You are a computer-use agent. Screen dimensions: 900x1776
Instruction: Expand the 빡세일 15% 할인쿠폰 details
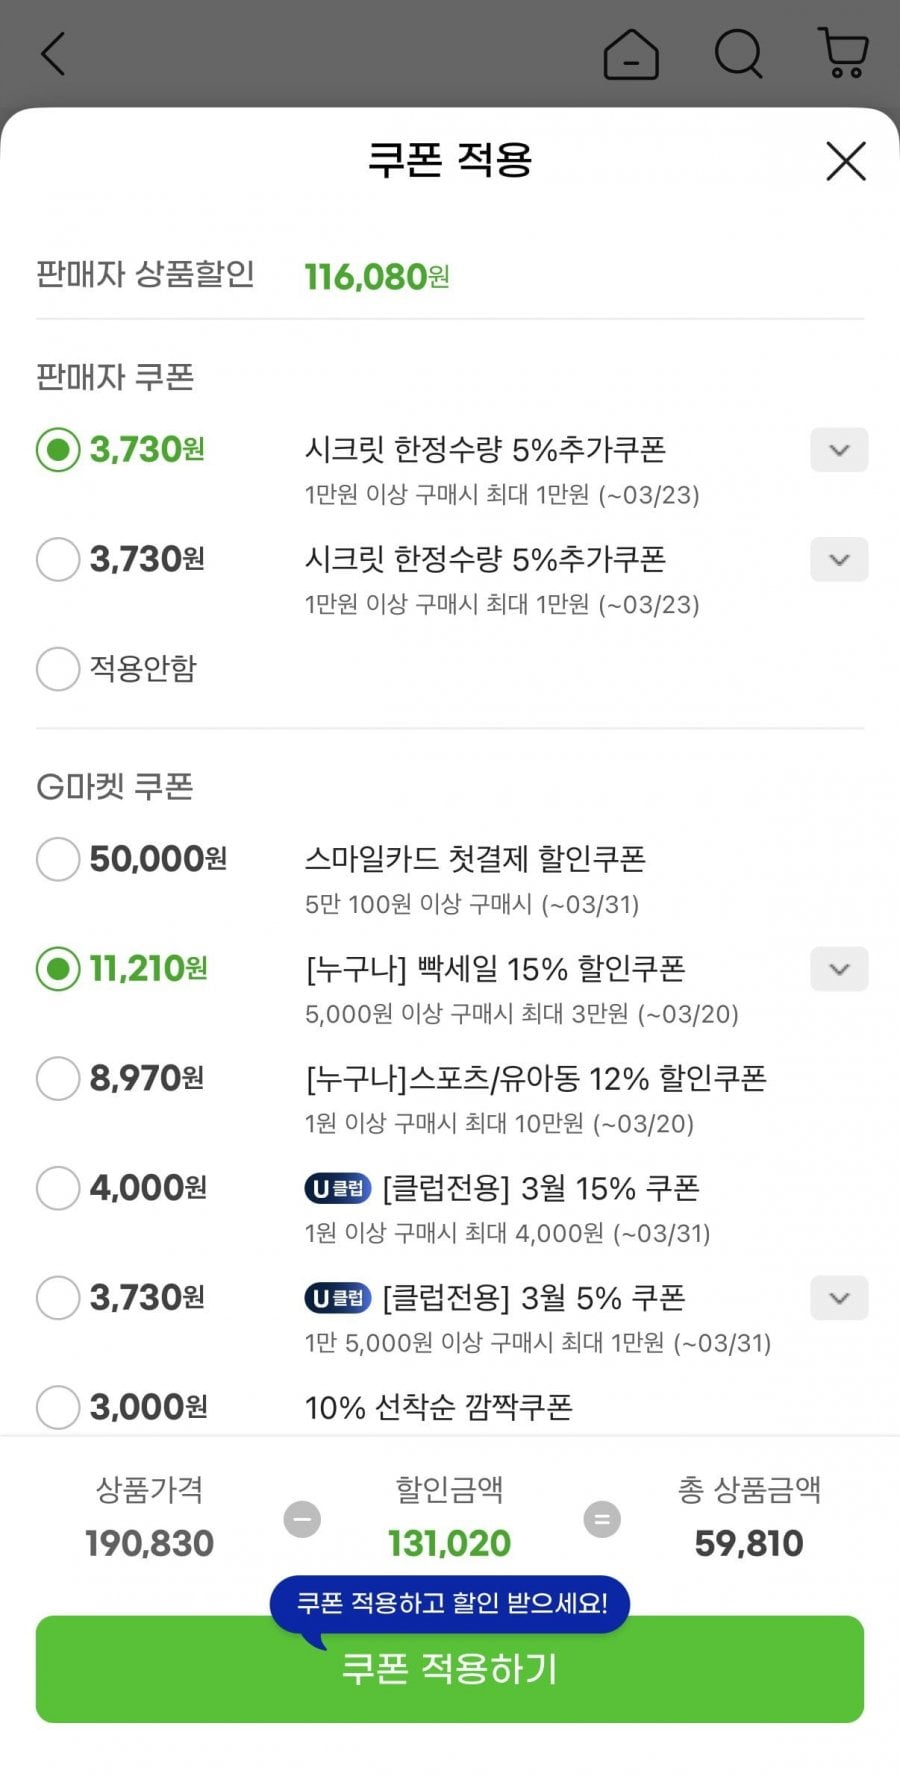click(839, 969)
